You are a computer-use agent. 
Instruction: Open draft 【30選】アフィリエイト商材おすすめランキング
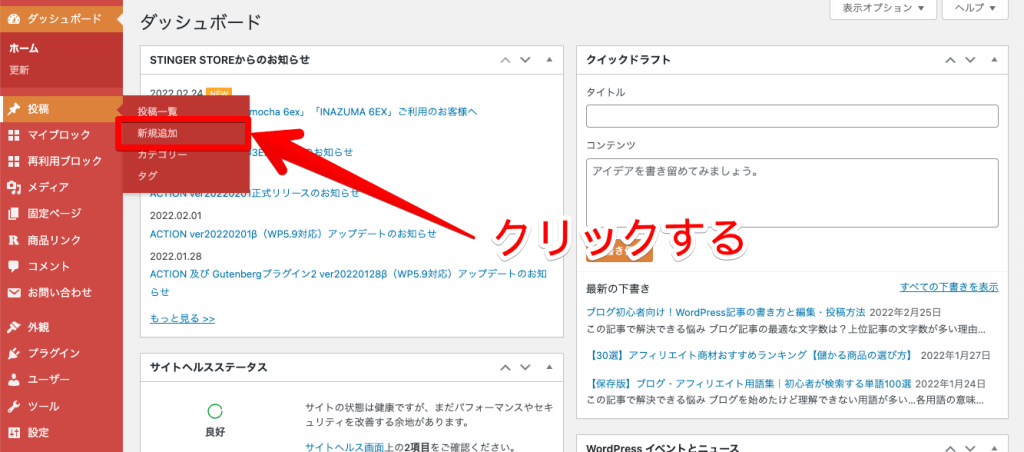tap(750, 356)
